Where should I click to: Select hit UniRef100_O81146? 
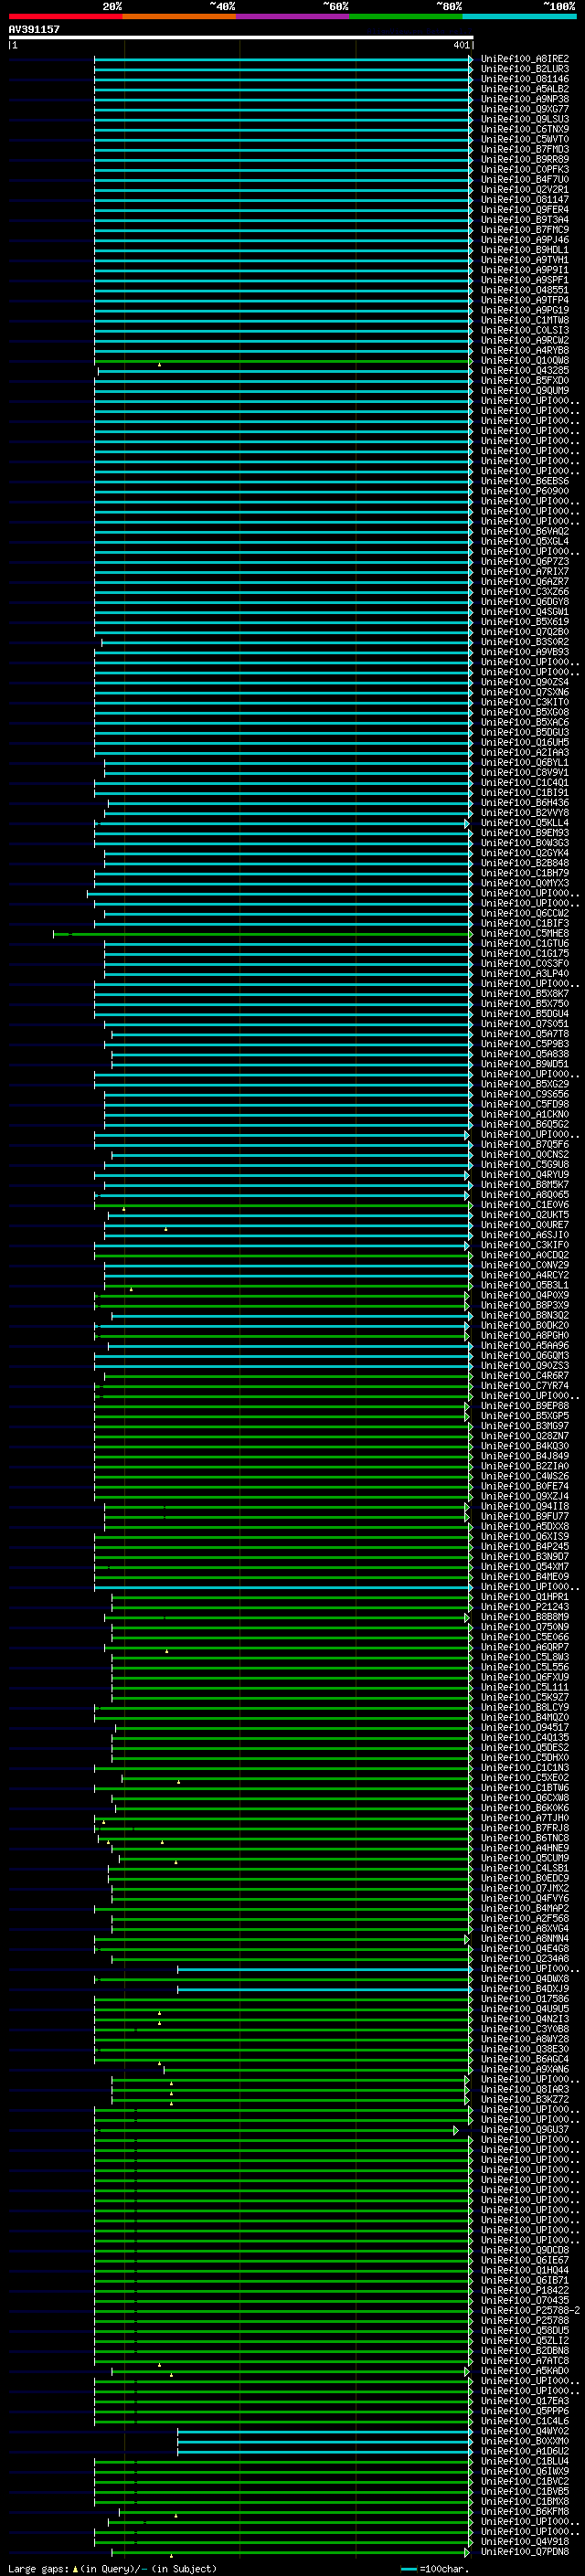[524, 79]
